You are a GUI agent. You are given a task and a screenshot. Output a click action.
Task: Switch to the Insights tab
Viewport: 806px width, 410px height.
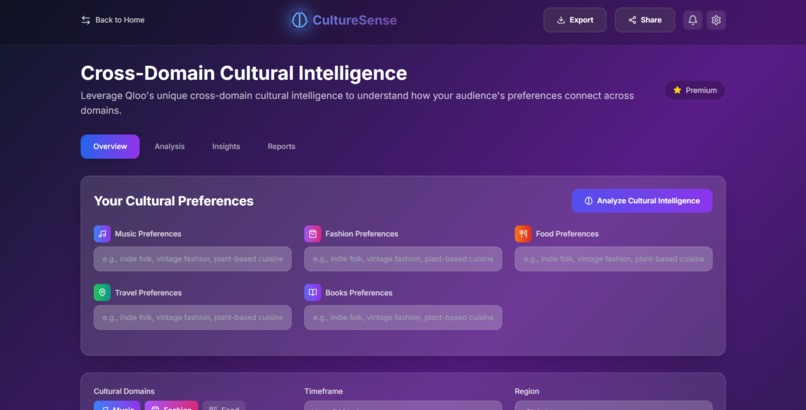pos(226,146)
